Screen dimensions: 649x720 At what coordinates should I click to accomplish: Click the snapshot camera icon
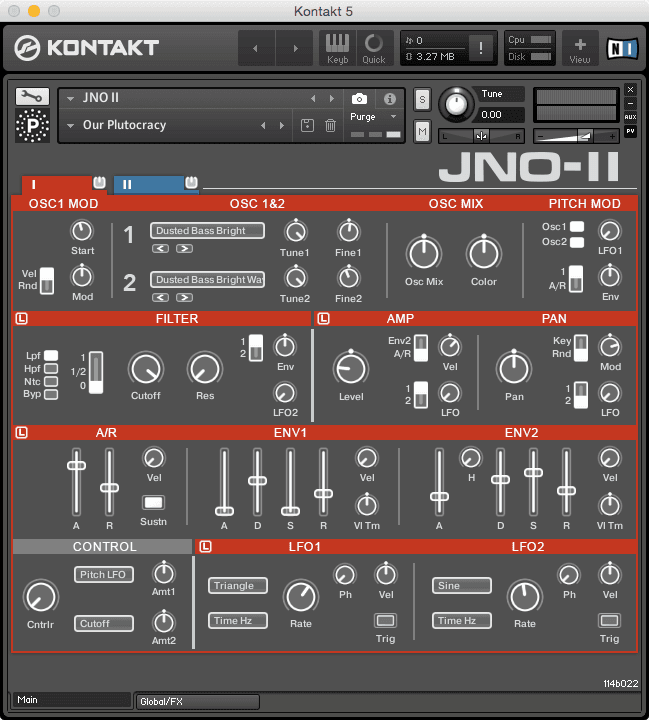click(x=359, y=99)
